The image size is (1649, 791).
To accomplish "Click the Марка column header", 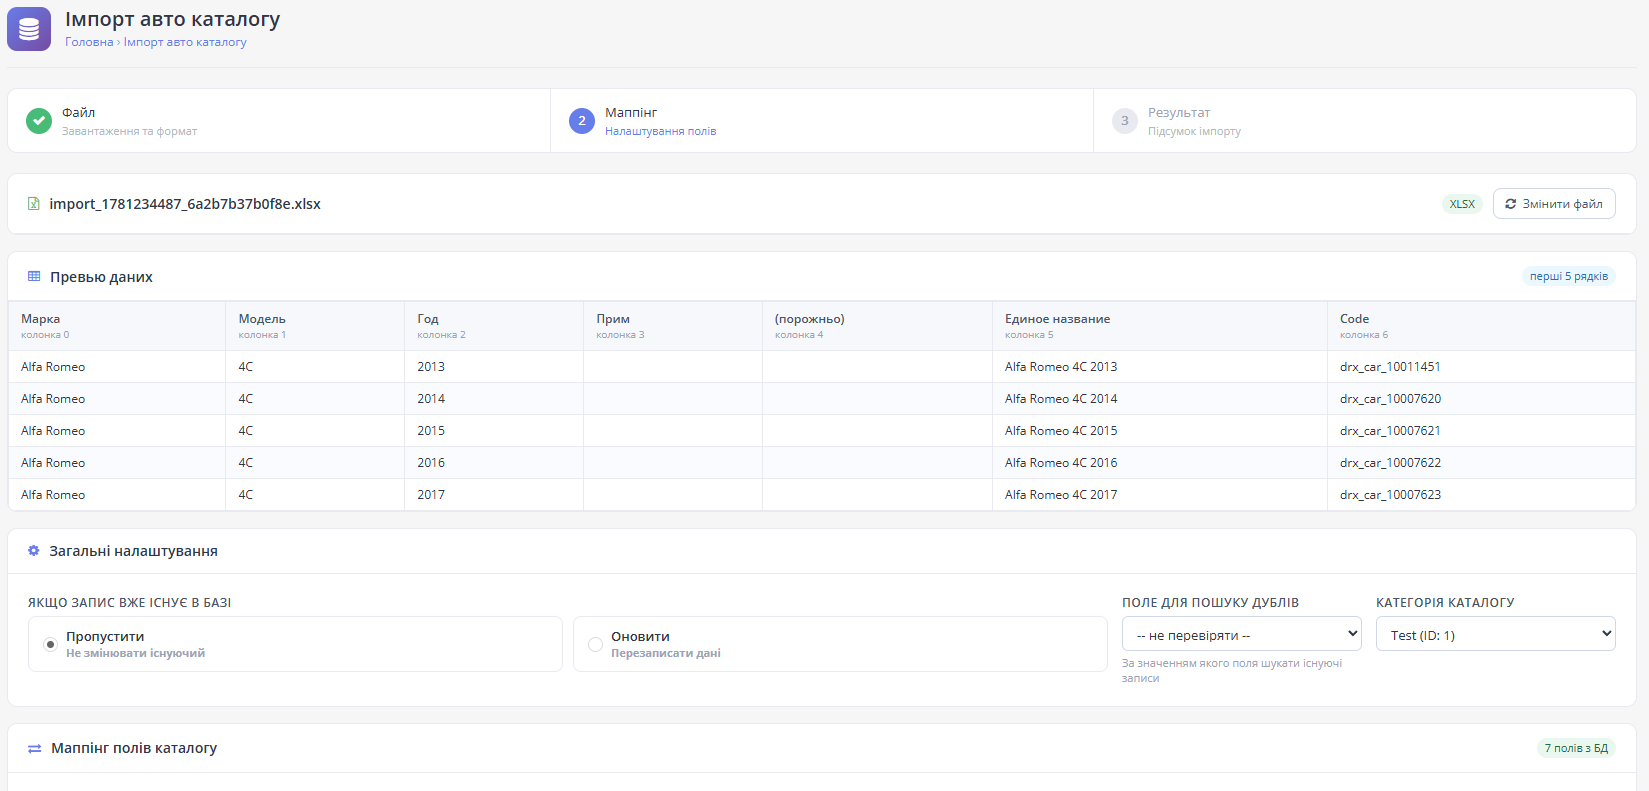I will pos(117,326).
